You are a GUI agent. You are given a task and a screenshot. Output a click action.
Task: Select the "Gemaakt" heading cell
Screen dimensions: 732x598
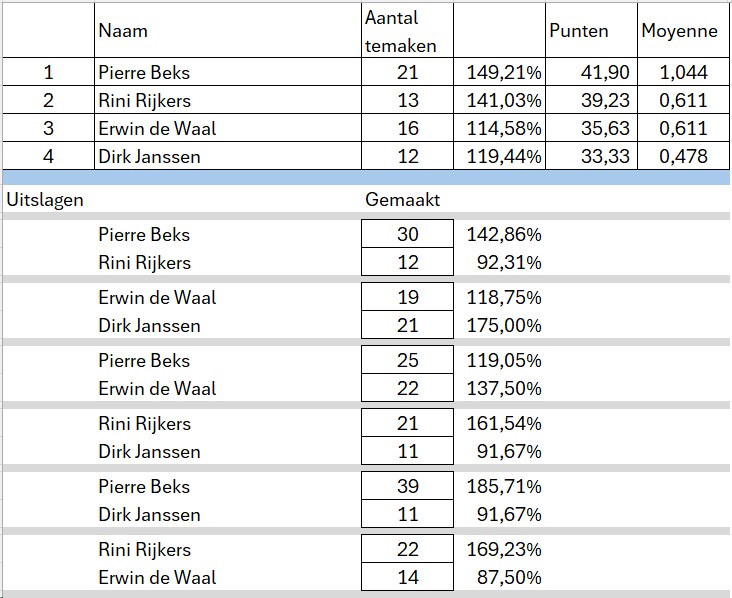403,199
